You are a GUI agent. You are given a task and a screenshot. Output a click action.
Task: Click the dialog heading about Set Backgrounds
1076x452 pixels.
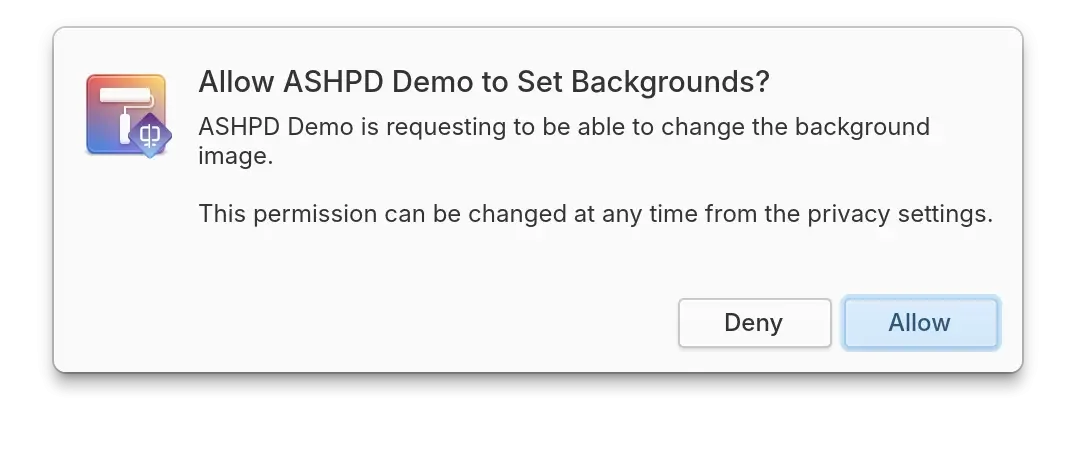pos(484,82)
